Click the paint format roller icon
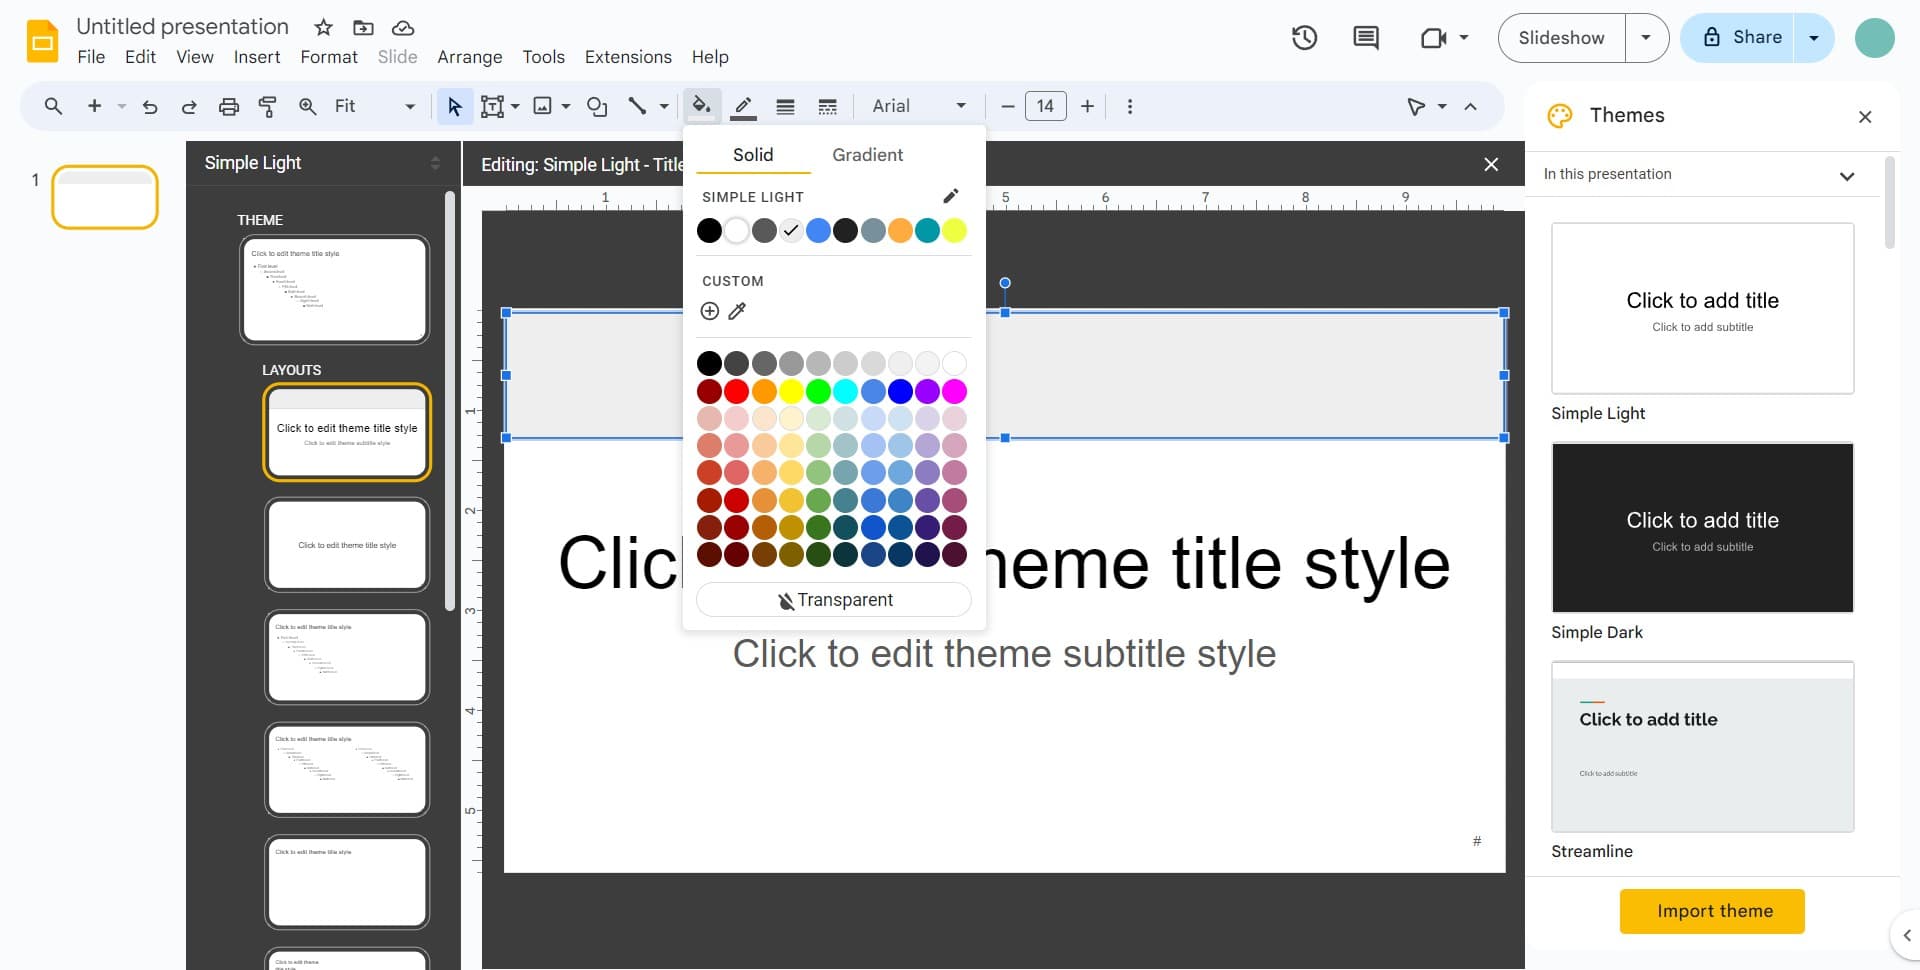 point(267,106)
